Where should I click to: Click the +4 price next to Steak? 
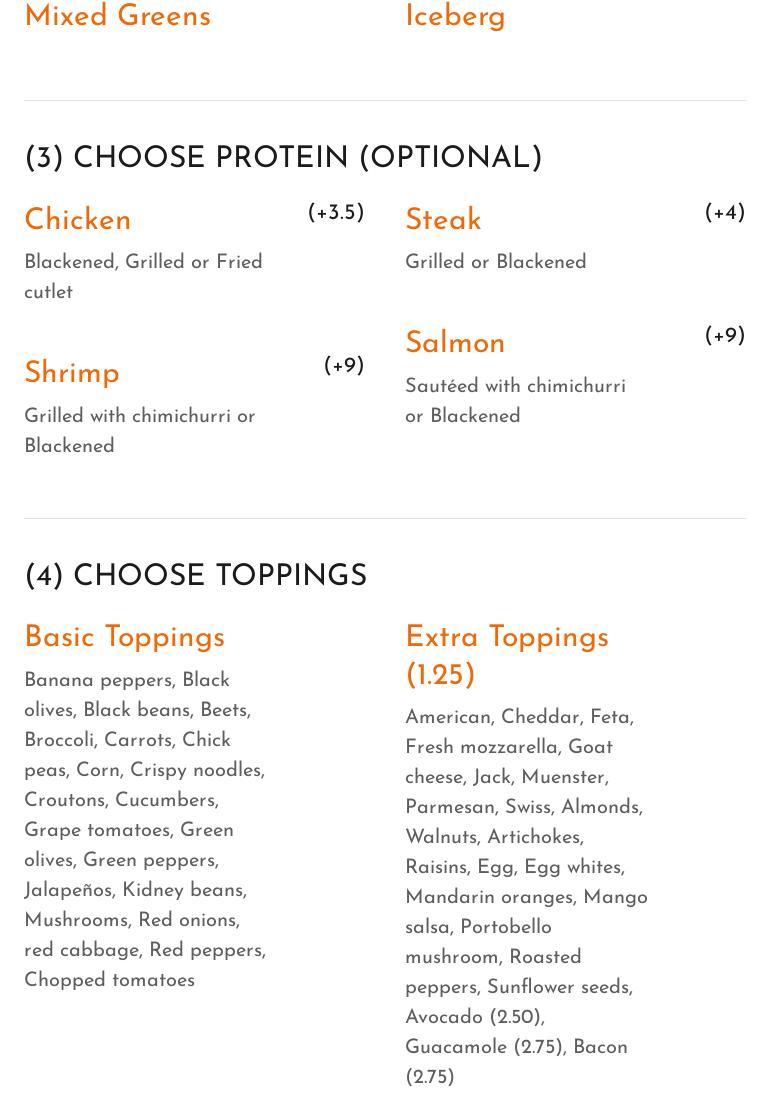pos(725,213)
